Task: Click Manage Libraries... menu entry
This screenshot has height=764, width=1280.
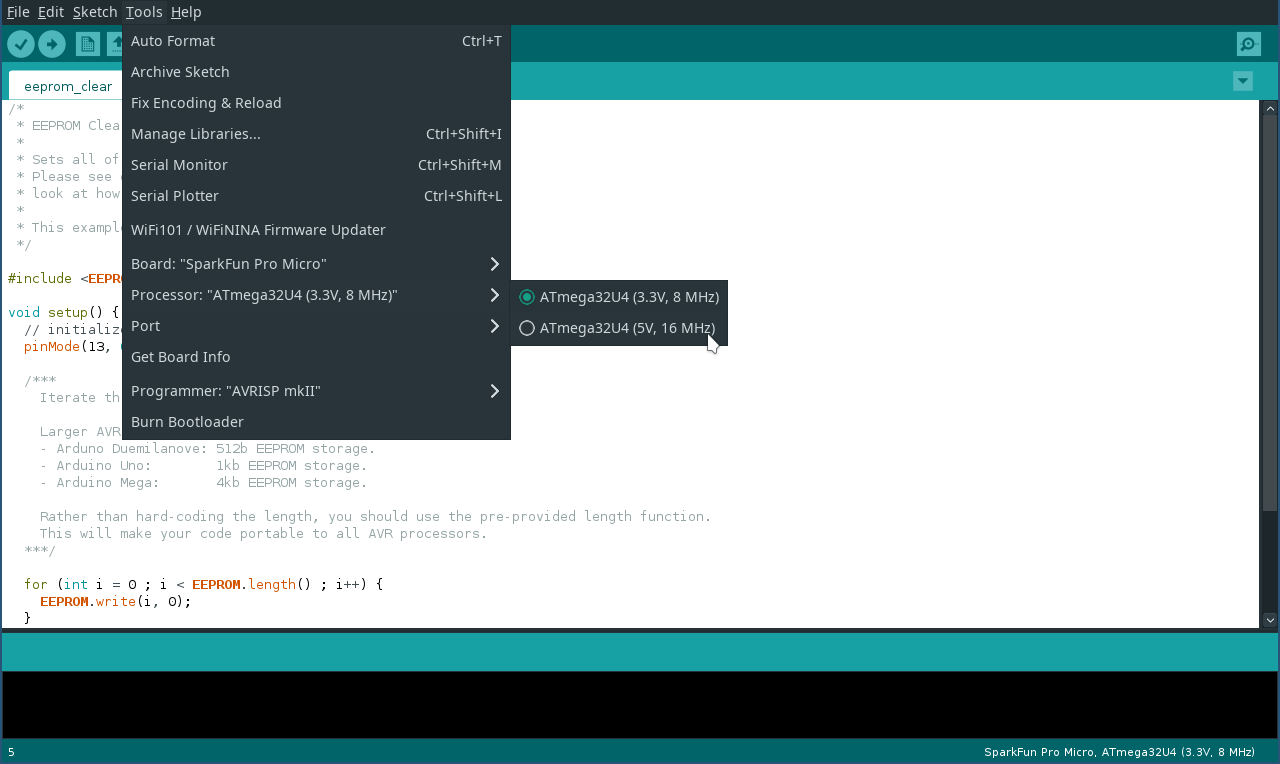Action: (316, 134)
